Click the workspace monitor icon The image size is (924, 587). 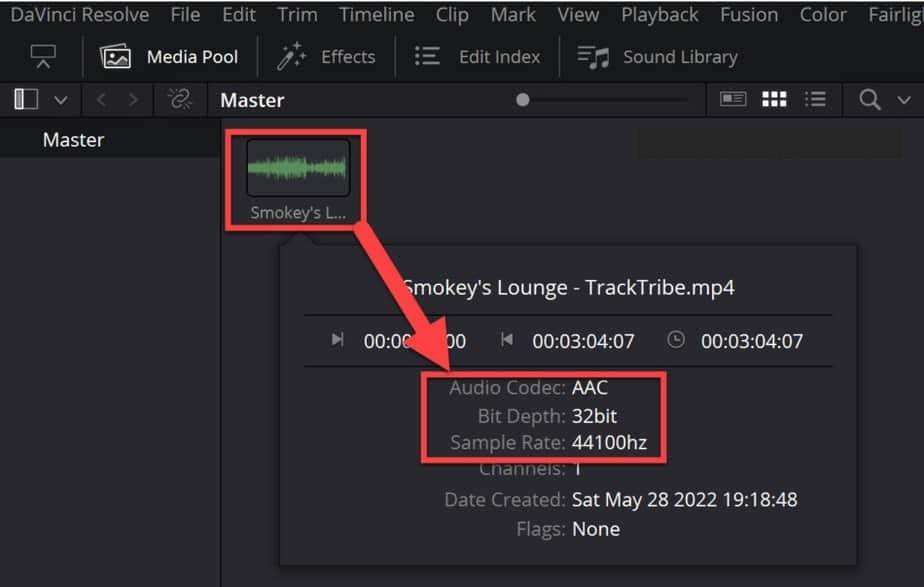click(x=43, y=57)
